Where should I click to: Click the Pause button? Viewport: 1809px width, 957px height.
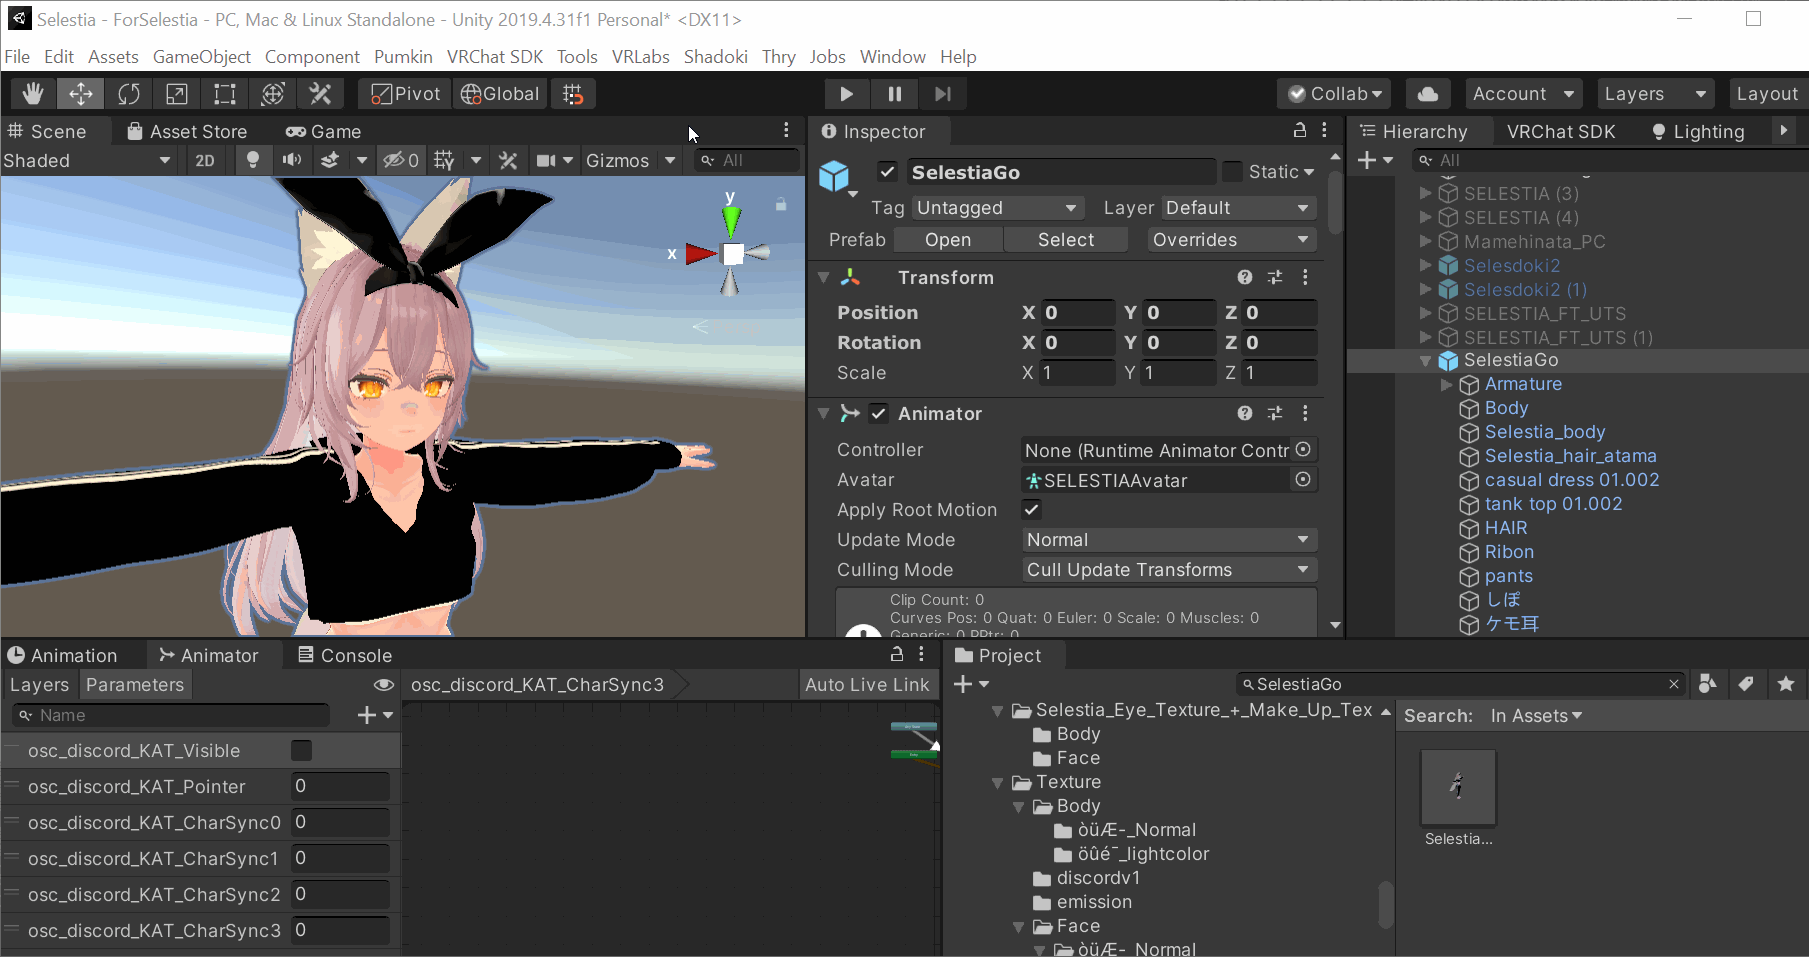click(x=894, y=94)
